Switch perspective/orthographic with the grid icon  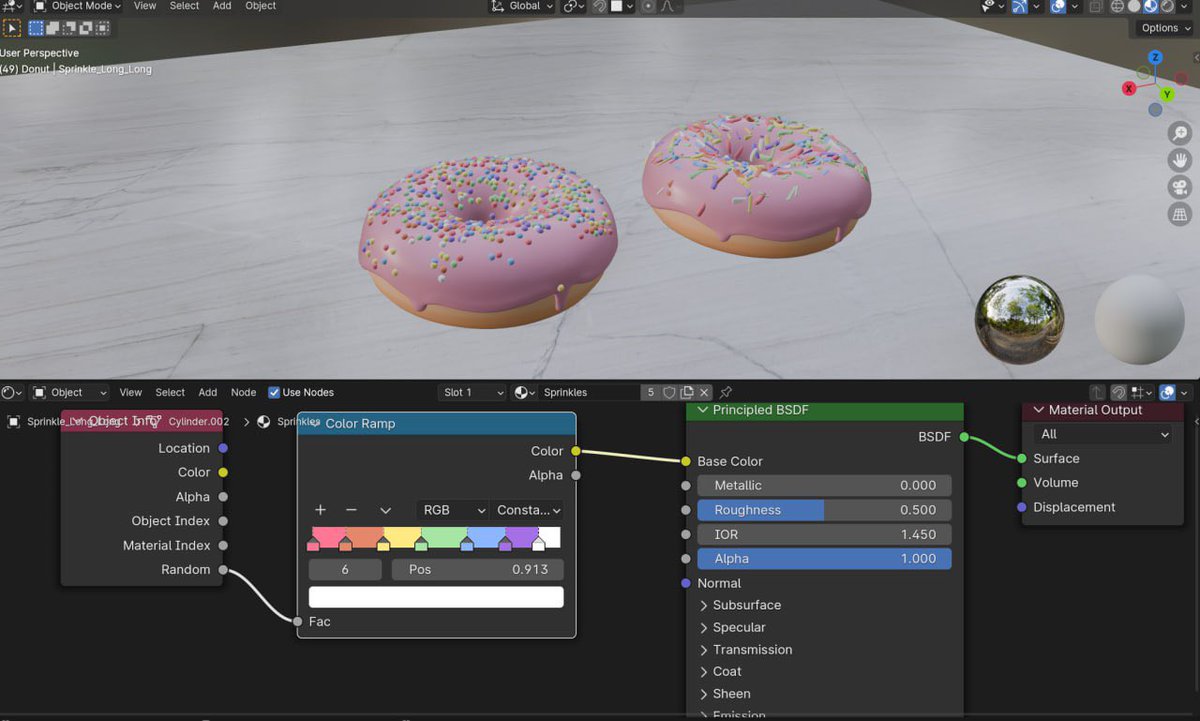pyautogui.click(x=1180, y=214)
